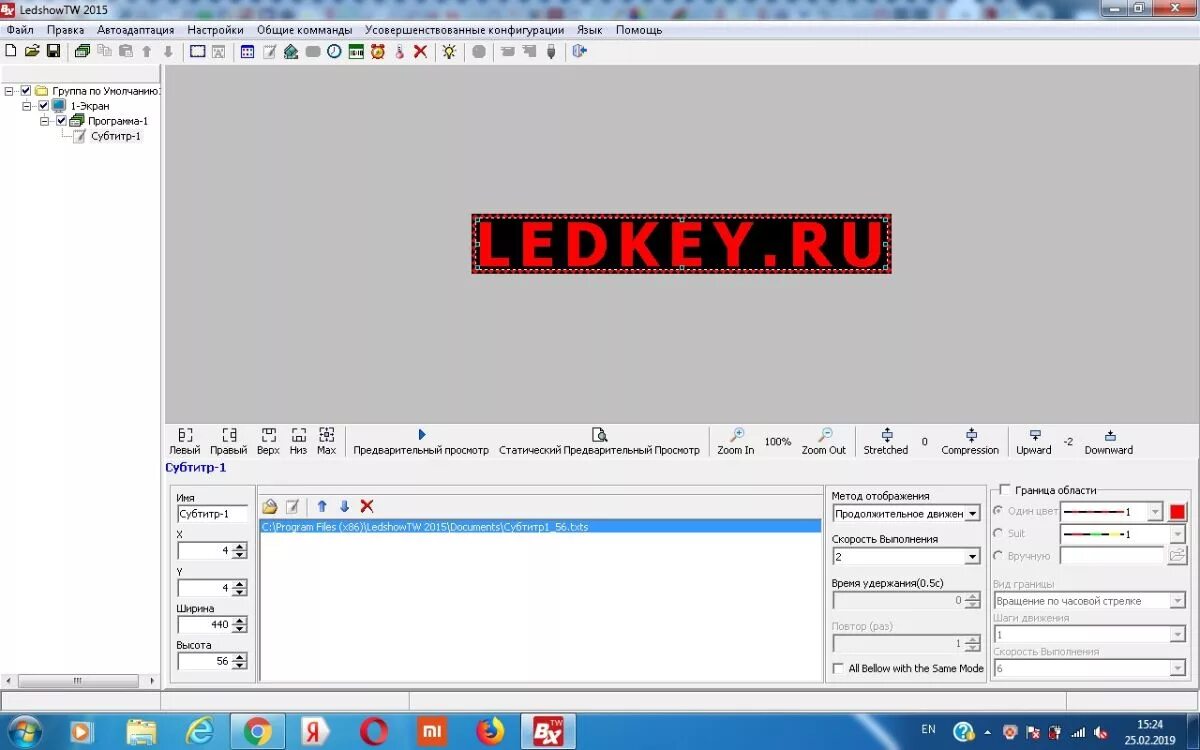Viewport: 1200px width, 750px height.
Task: Open the Помощь menu
Action: (638, 30)
